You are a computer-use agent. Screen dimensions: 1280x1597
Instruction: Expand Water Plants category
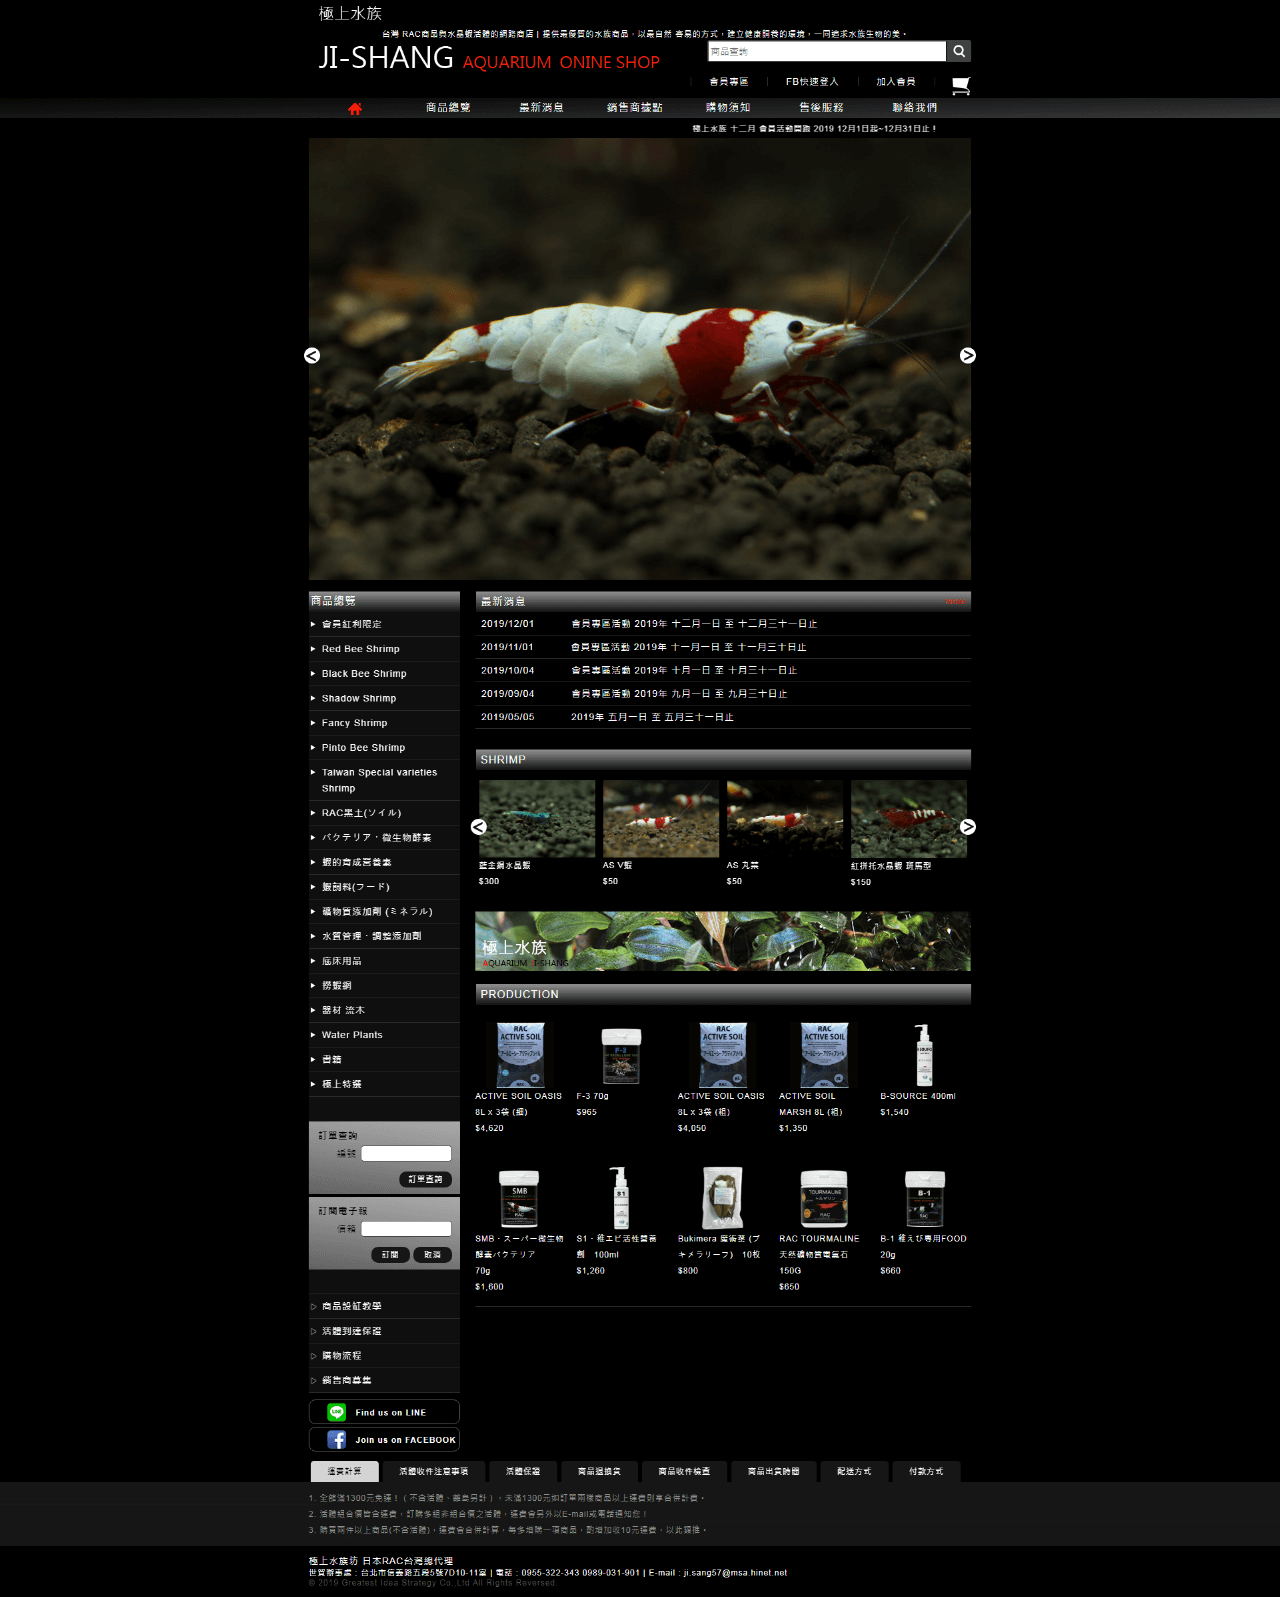352,1035
